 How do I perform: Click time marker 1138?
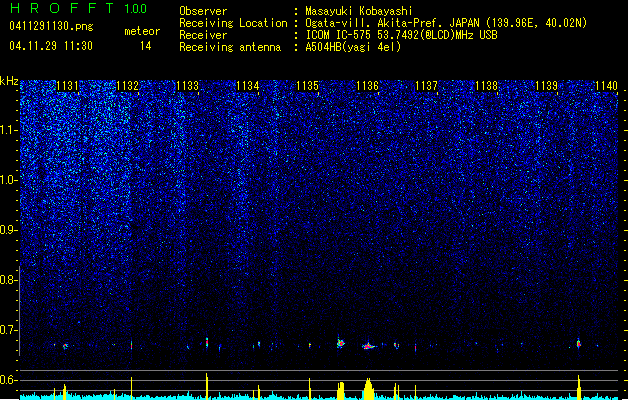point(487,86)
